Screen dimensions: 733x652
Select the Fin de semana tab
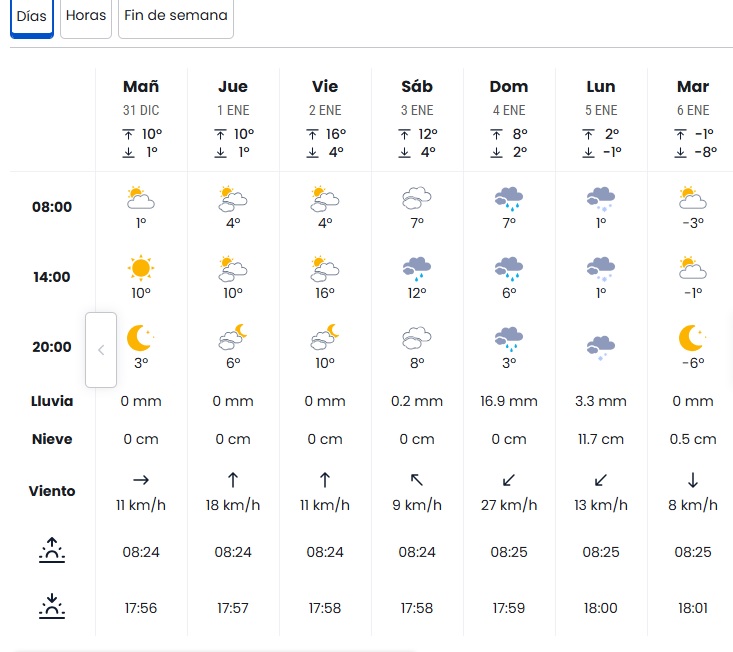click(x=176, y=17)
